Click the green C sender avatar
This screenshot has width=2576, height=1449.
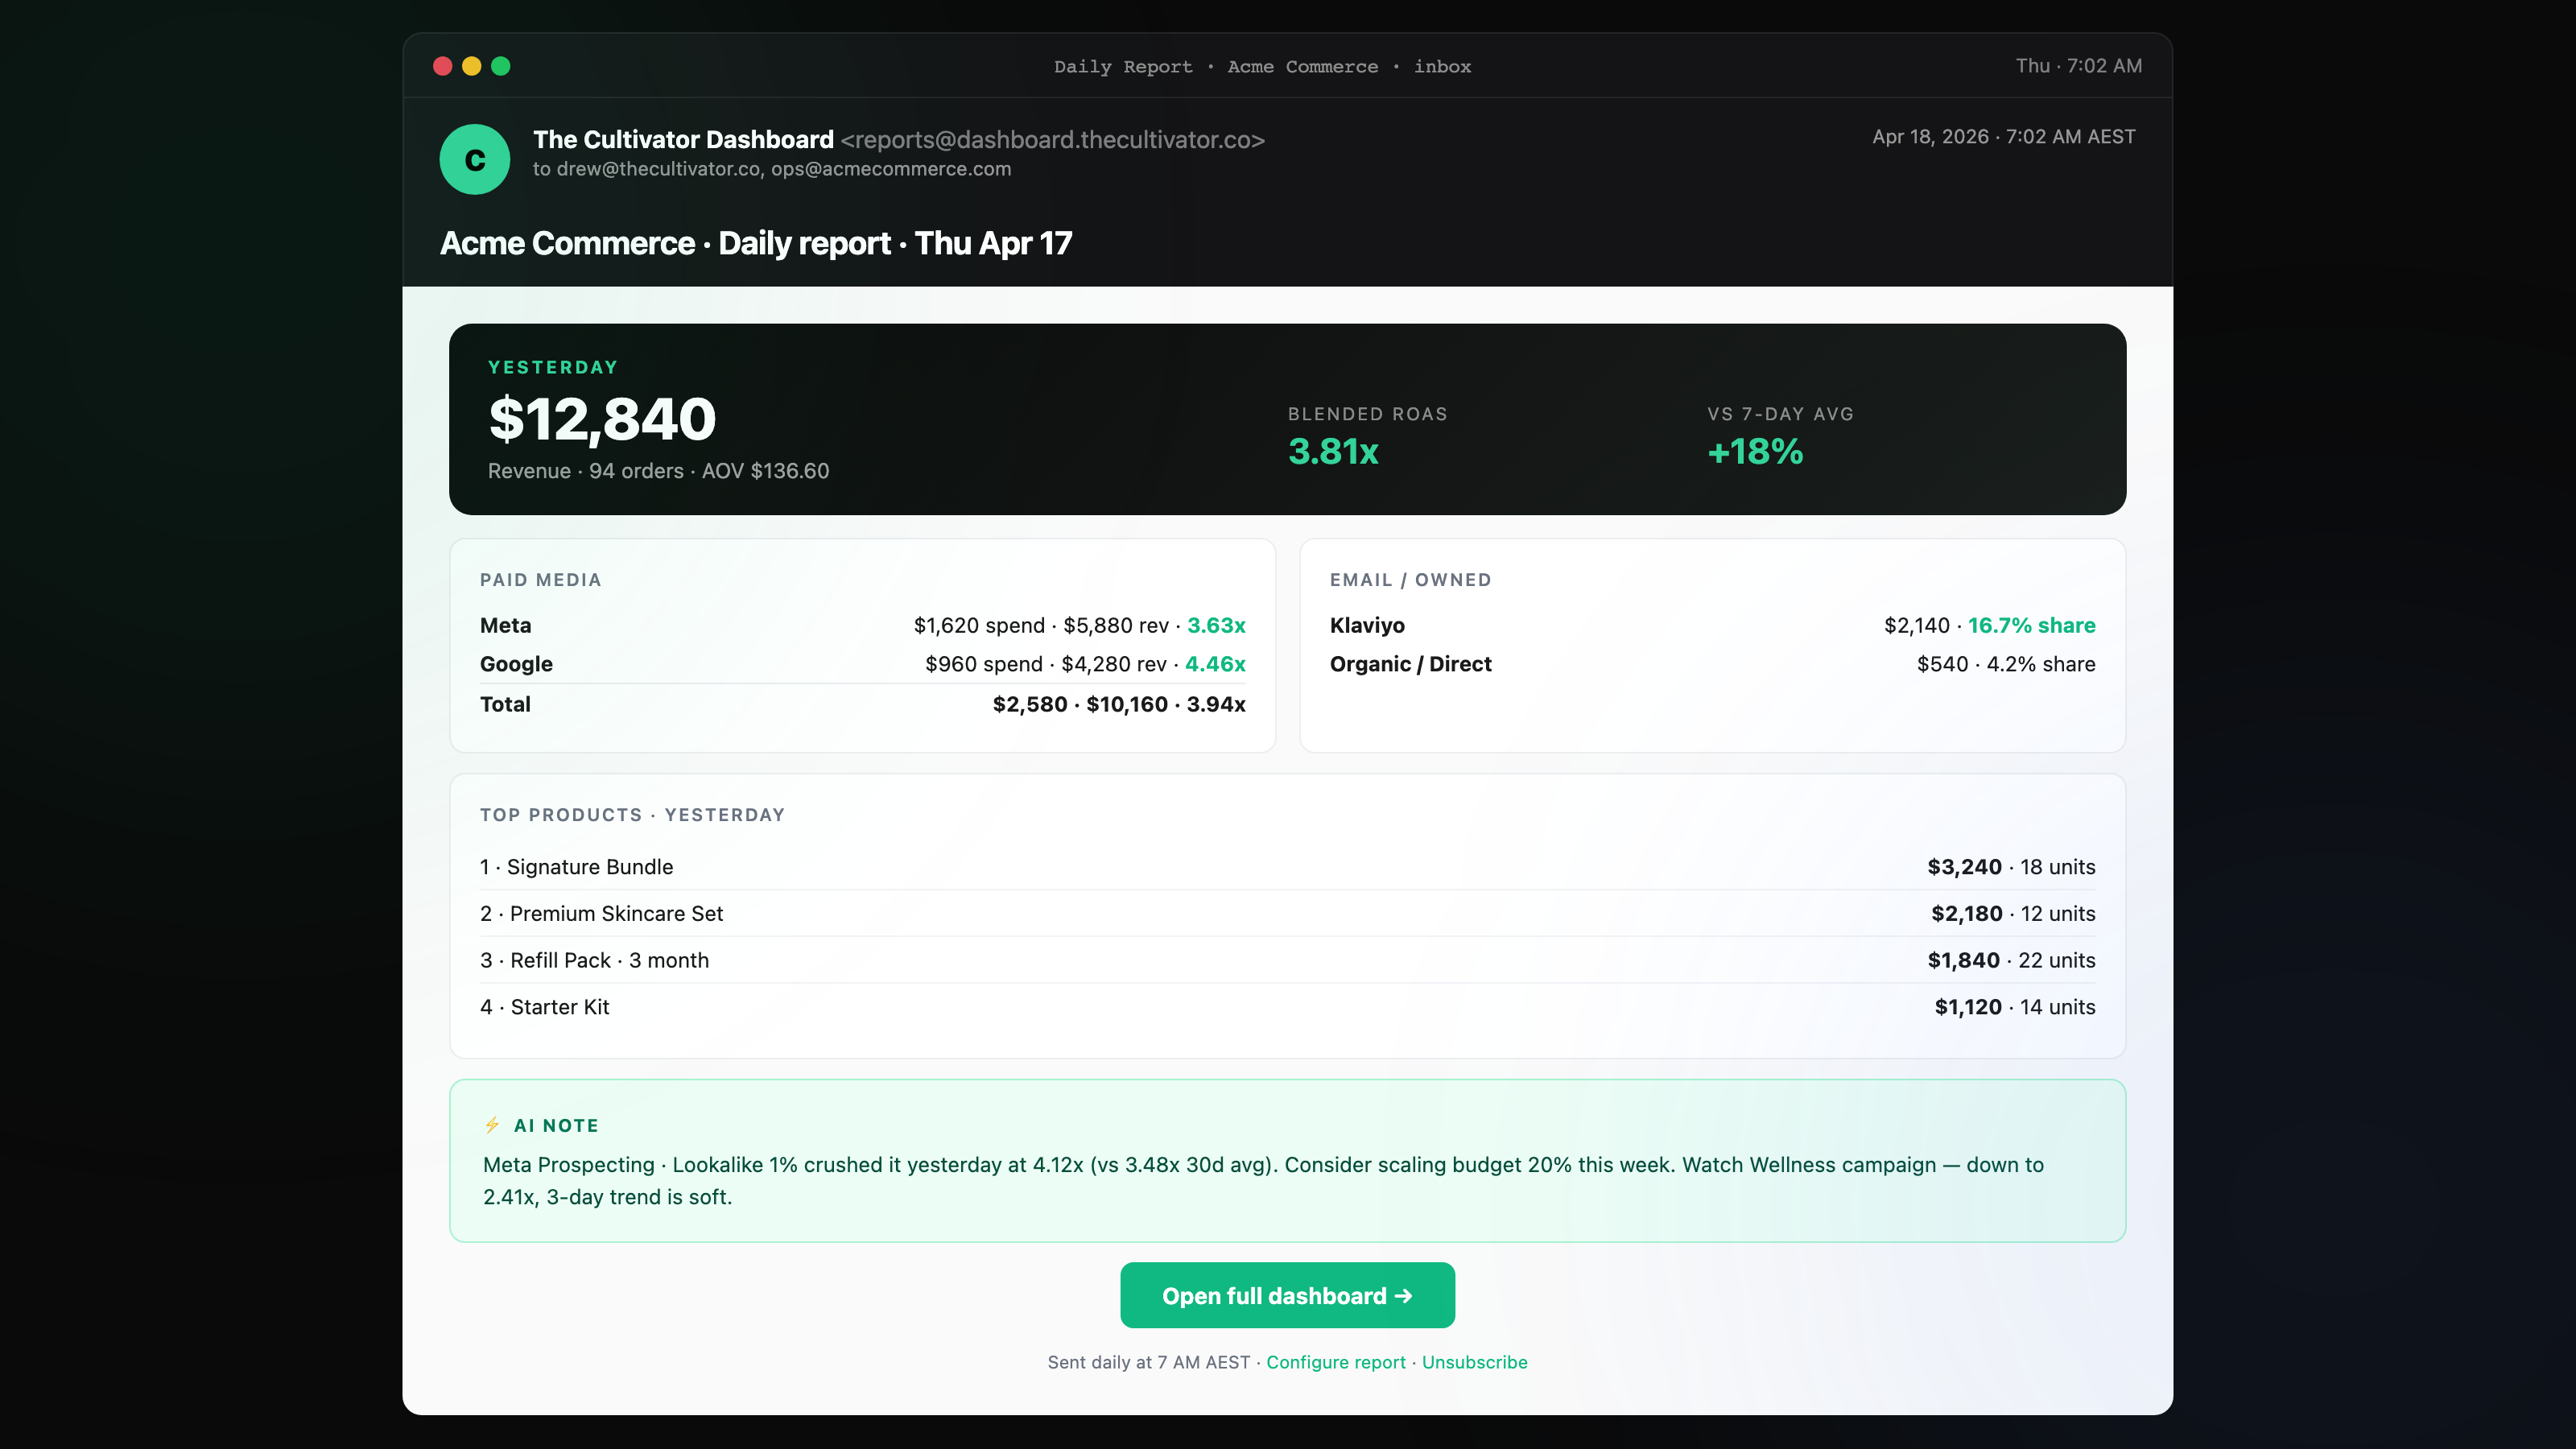pyautogui.click(x=475, y=159)
